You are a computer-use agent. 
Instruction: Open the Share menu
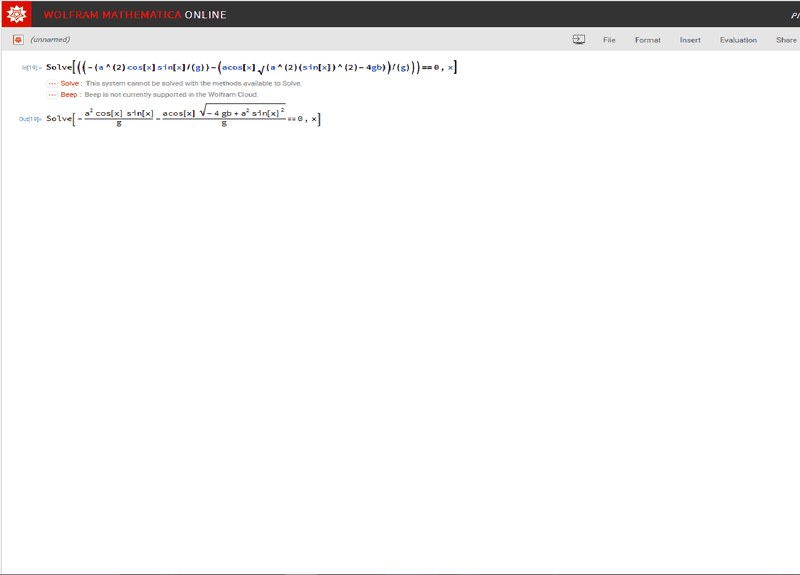point(786,40)
